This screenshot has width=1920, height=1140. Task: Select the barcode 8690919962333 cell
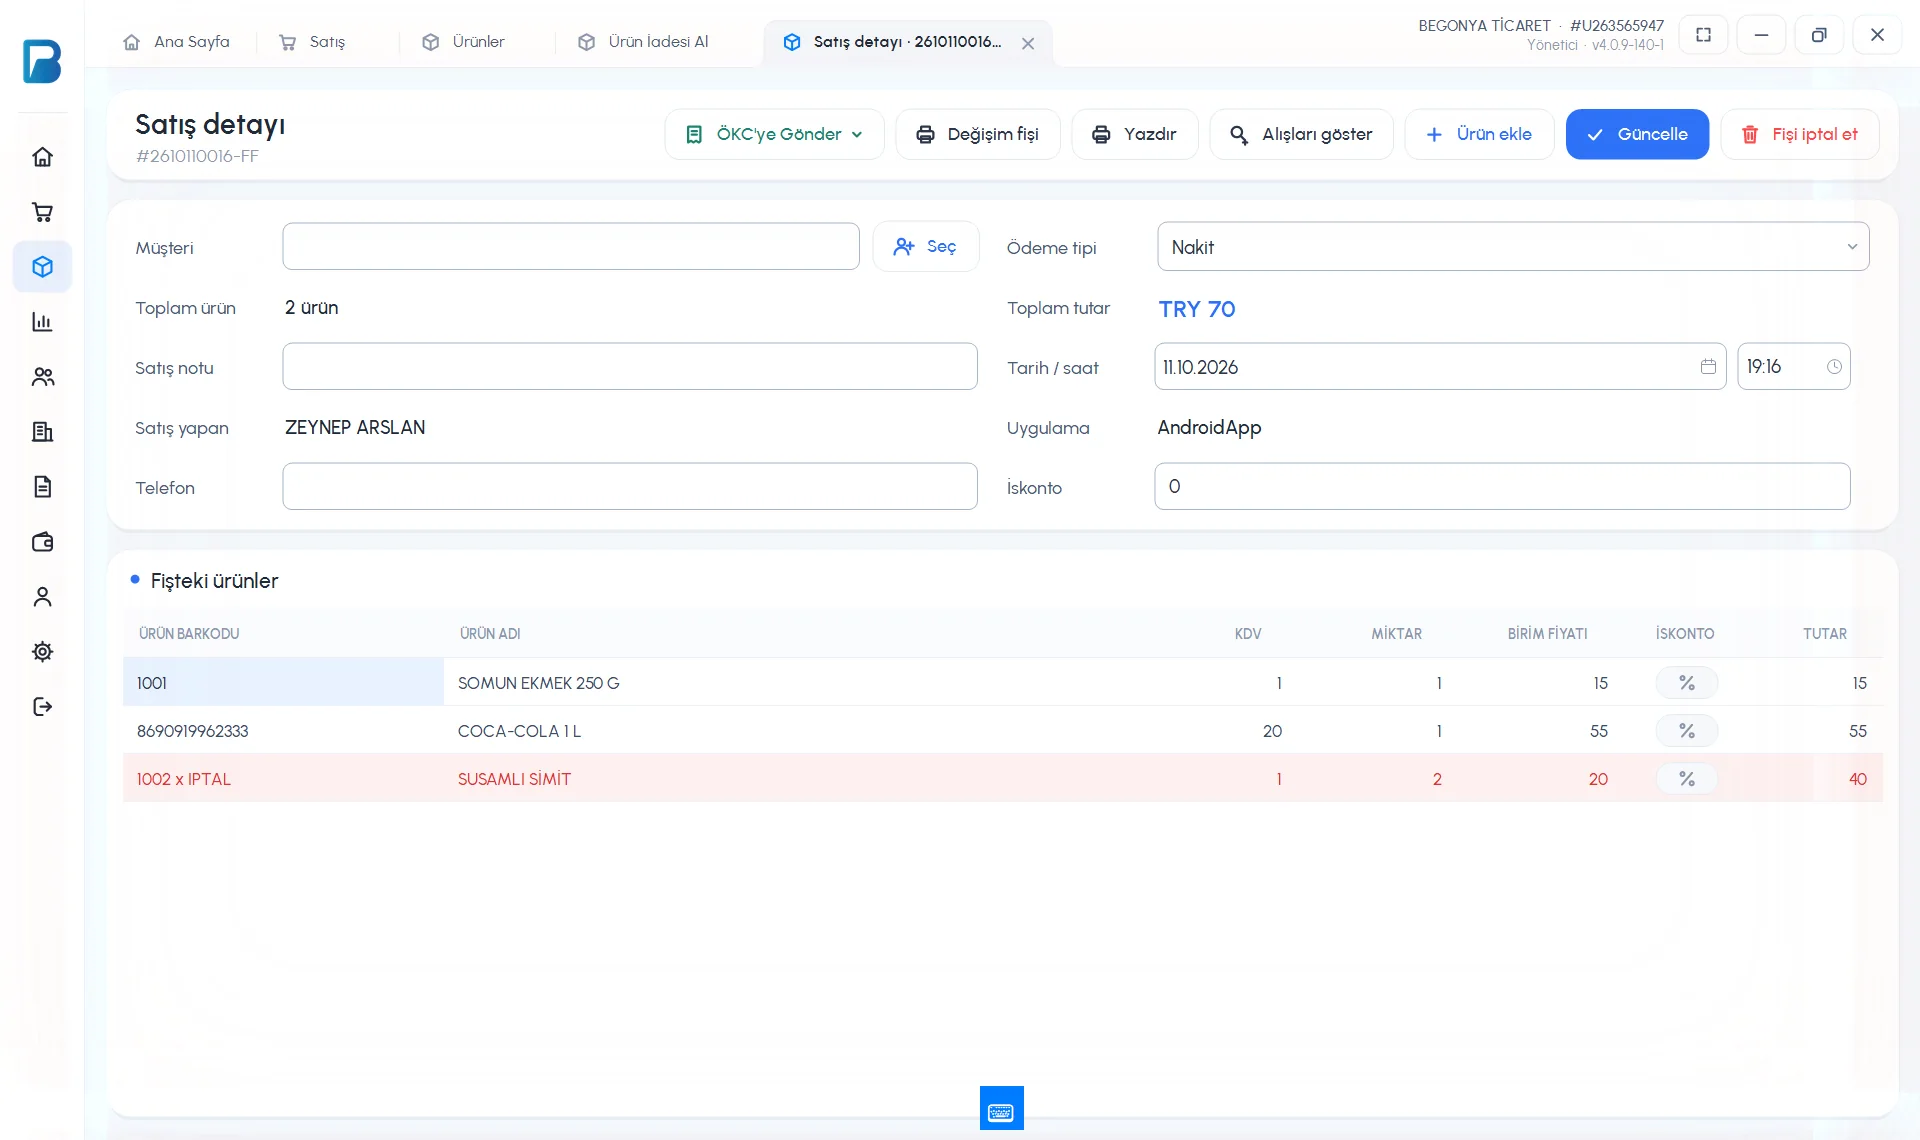283,731
